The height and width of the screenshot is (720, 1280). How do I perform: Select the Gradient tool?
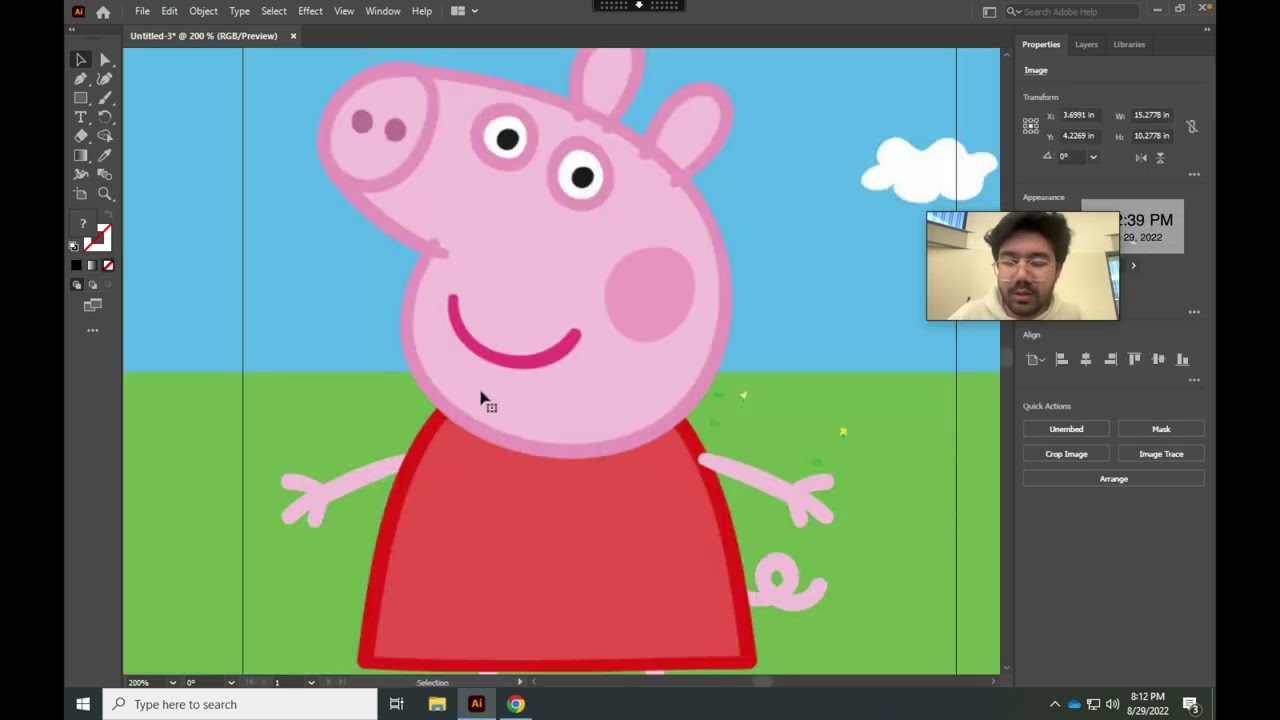coord(81,155)
